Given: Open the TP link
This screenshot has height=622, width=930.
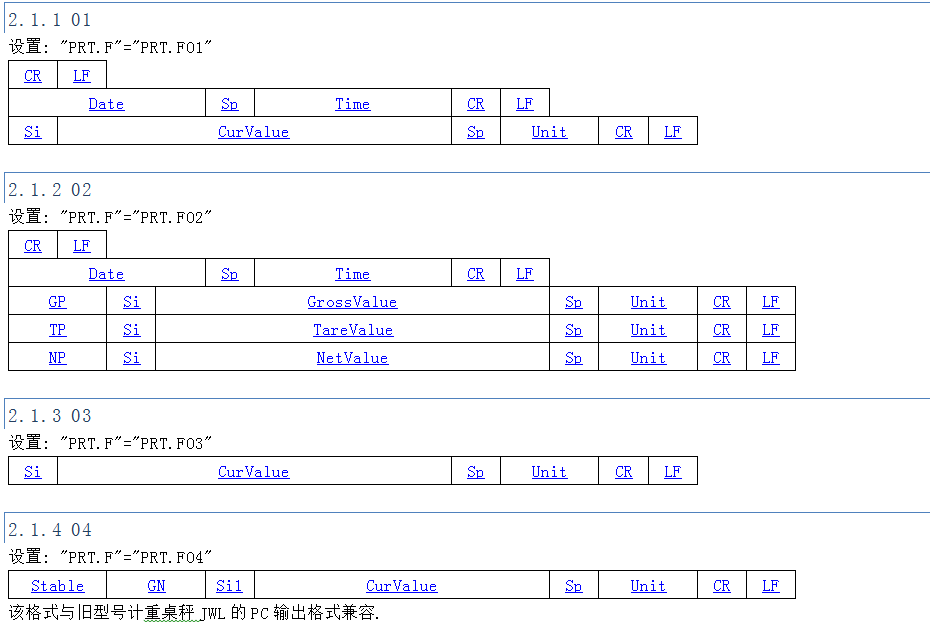Looking at the screenshot, I should [58, 330].
